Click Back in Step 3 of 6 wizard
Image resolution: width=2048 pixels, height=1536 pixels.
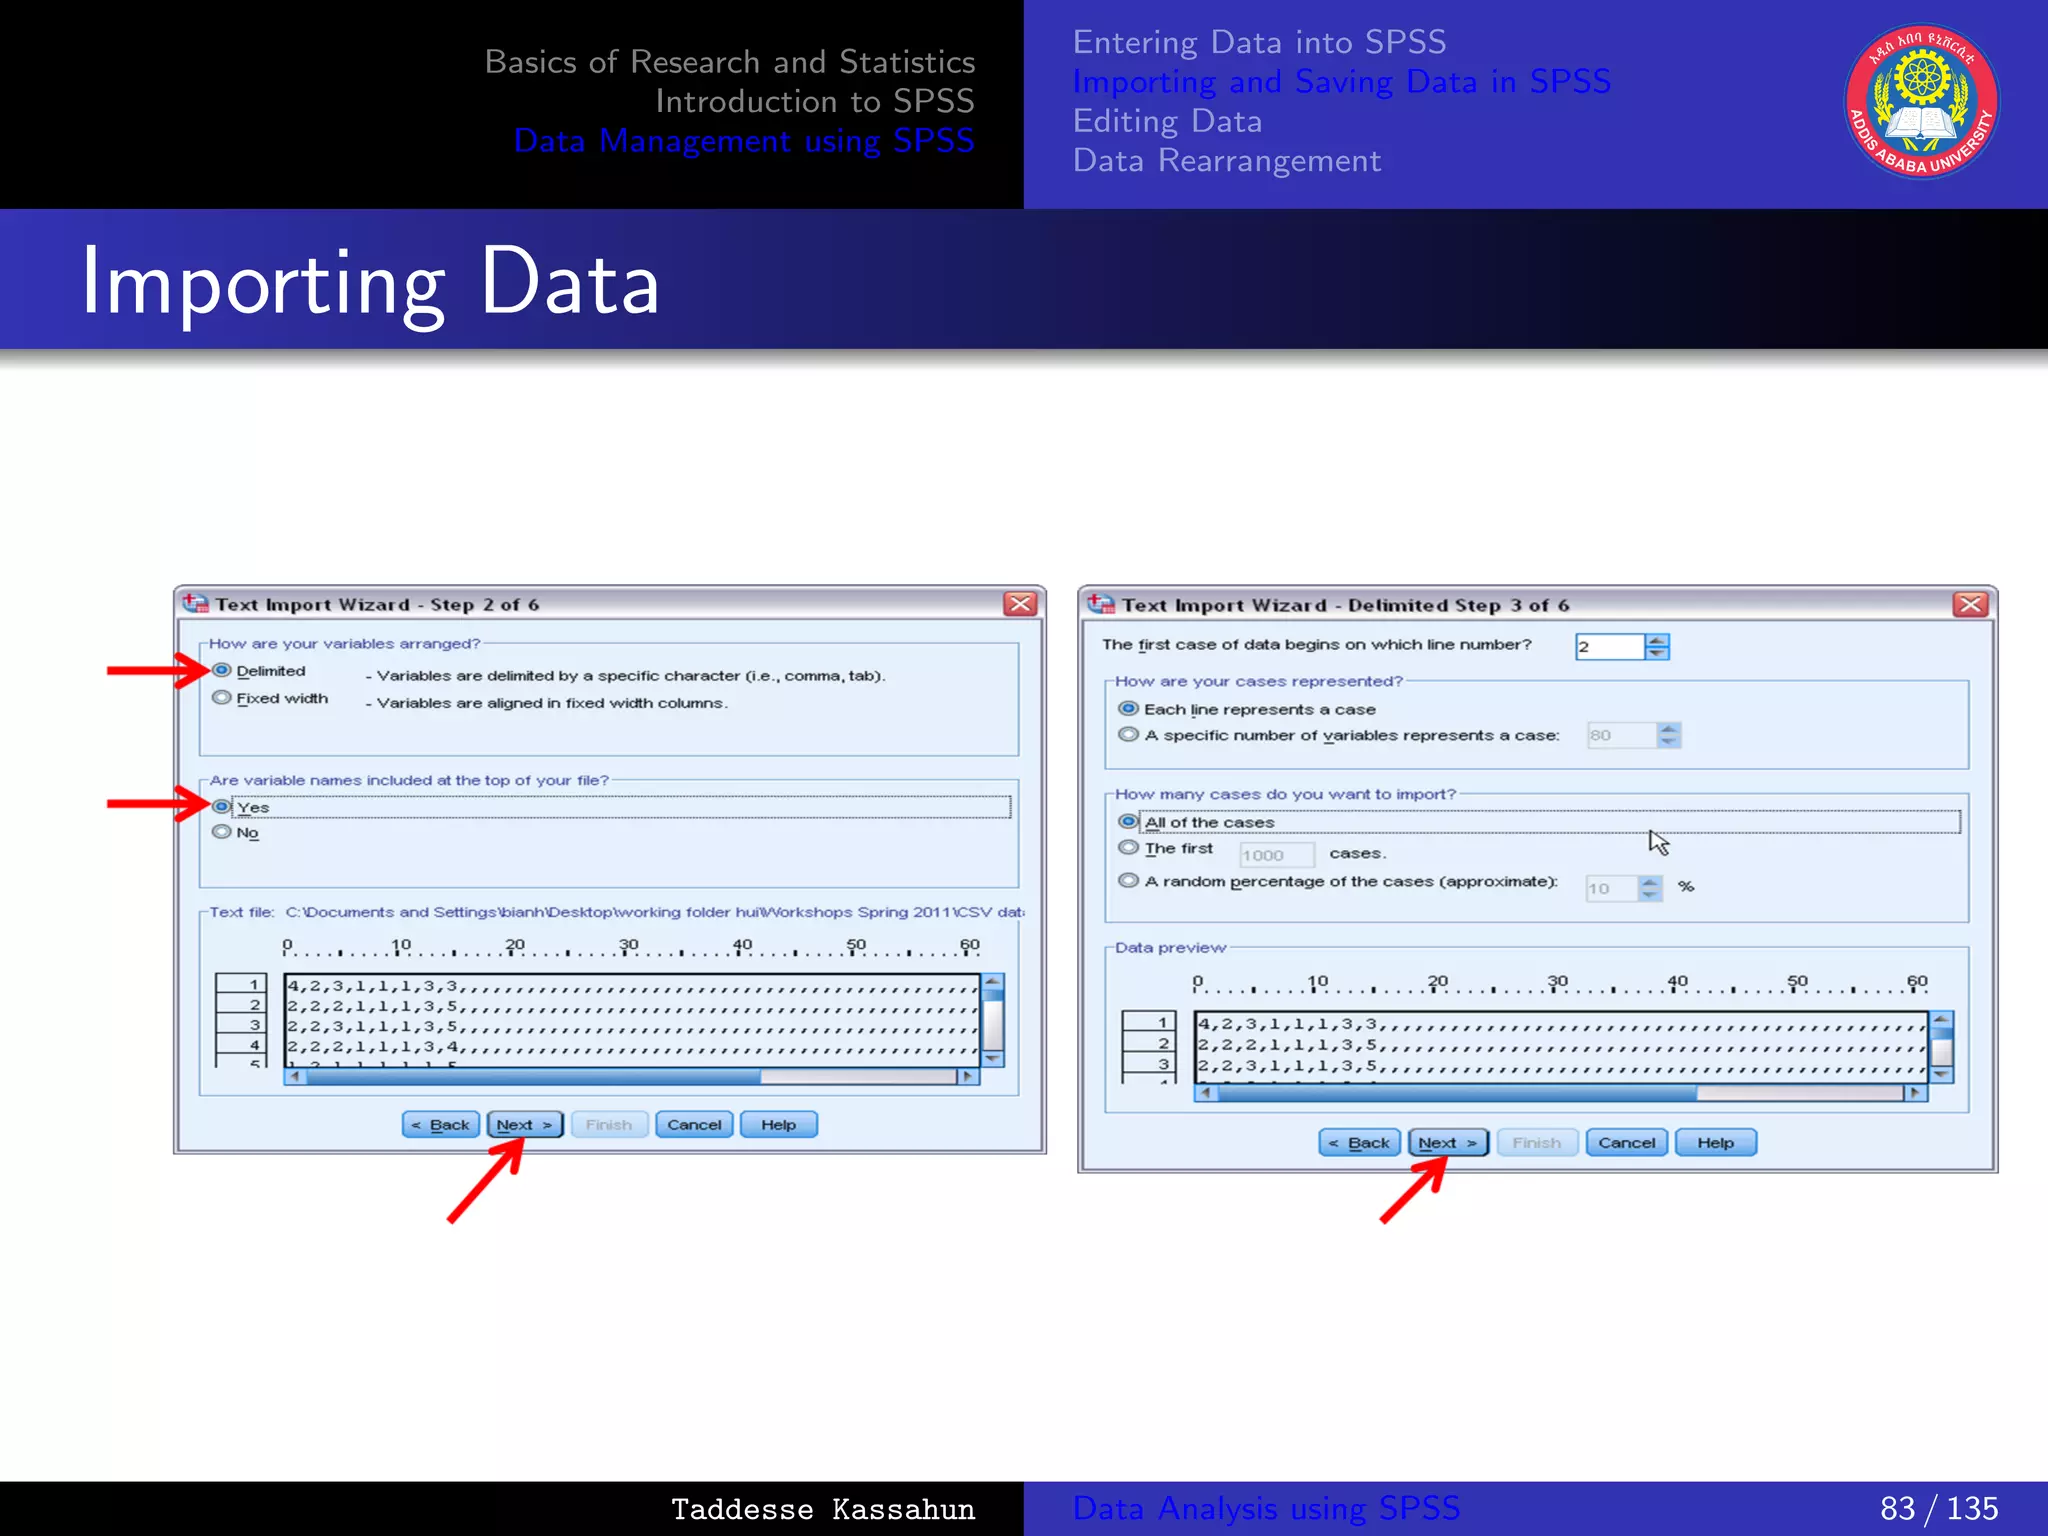(x=1359, y=1143)
